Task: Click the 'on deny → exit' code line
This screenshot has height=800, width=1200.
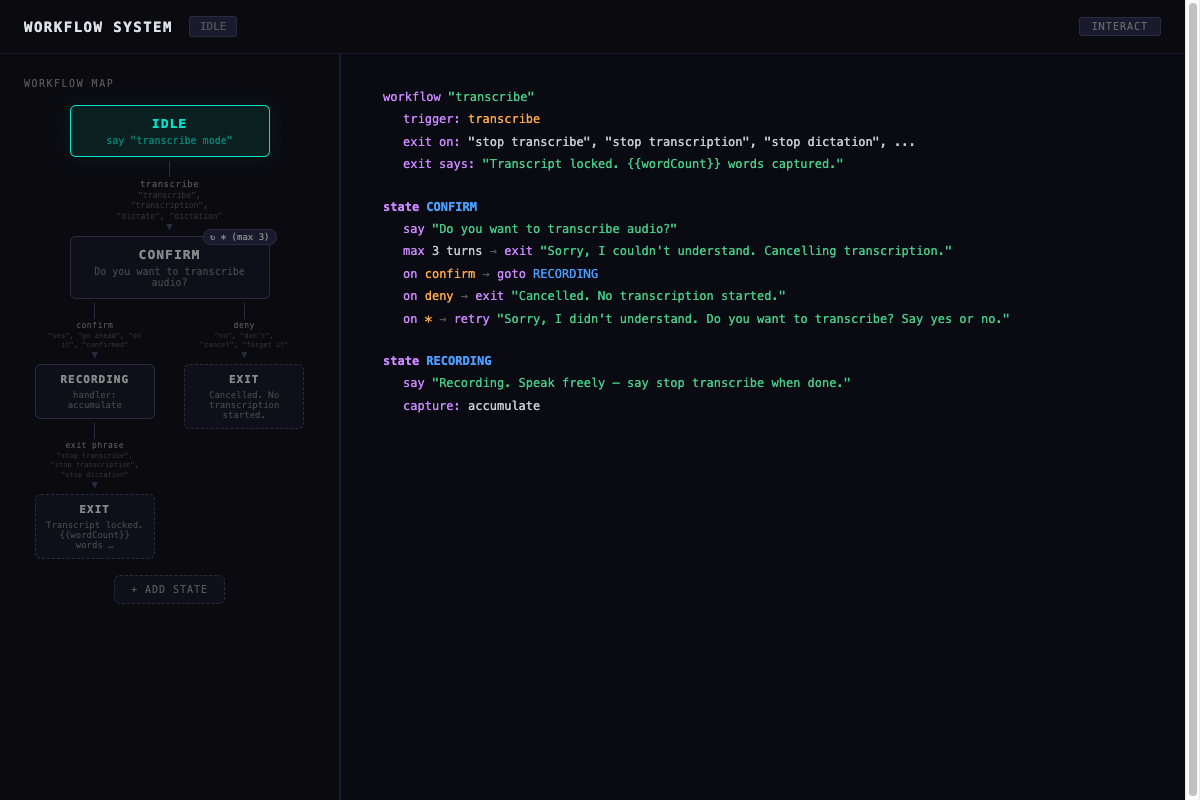Action: pos(594,296)
